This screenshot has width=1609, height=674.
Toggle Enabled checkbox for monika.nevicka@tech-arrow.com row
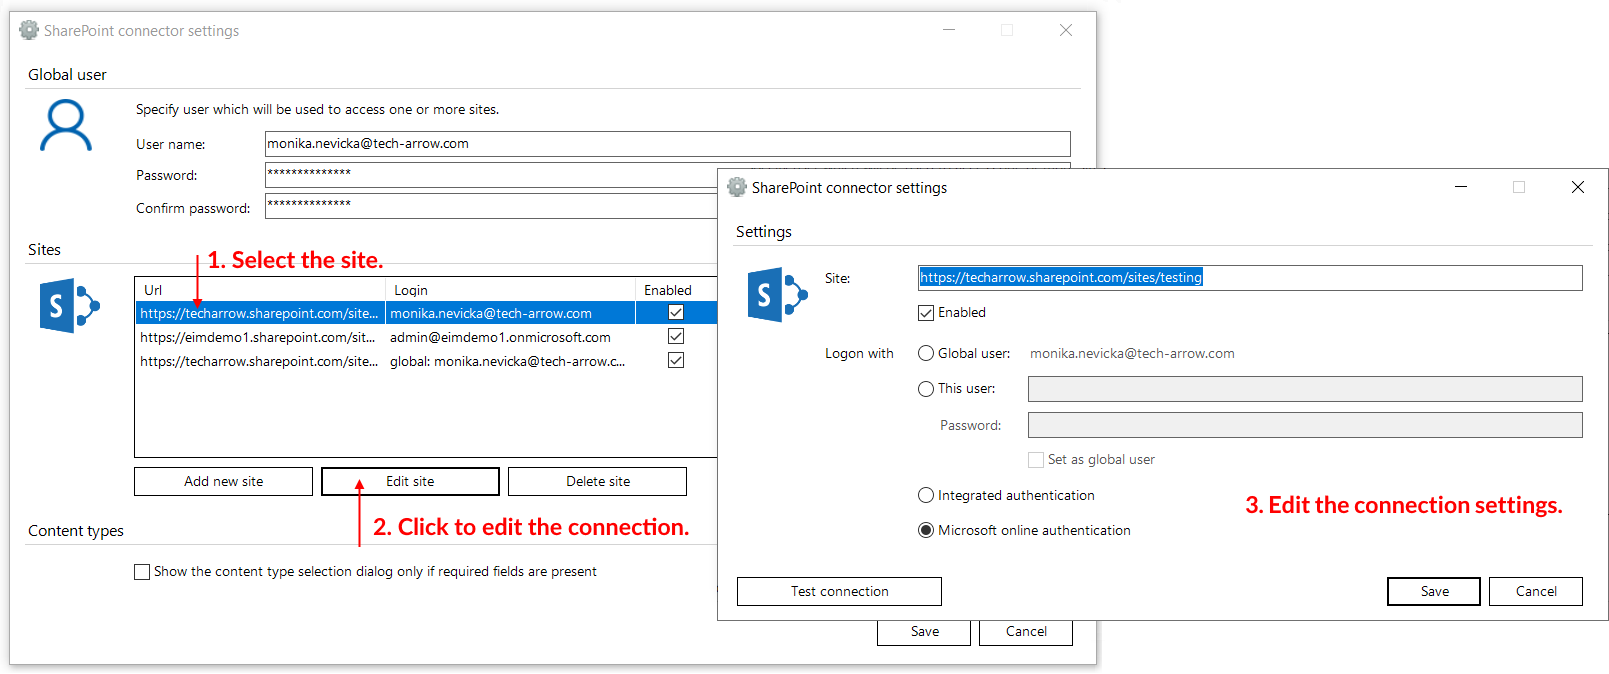[x=676, y=313]
